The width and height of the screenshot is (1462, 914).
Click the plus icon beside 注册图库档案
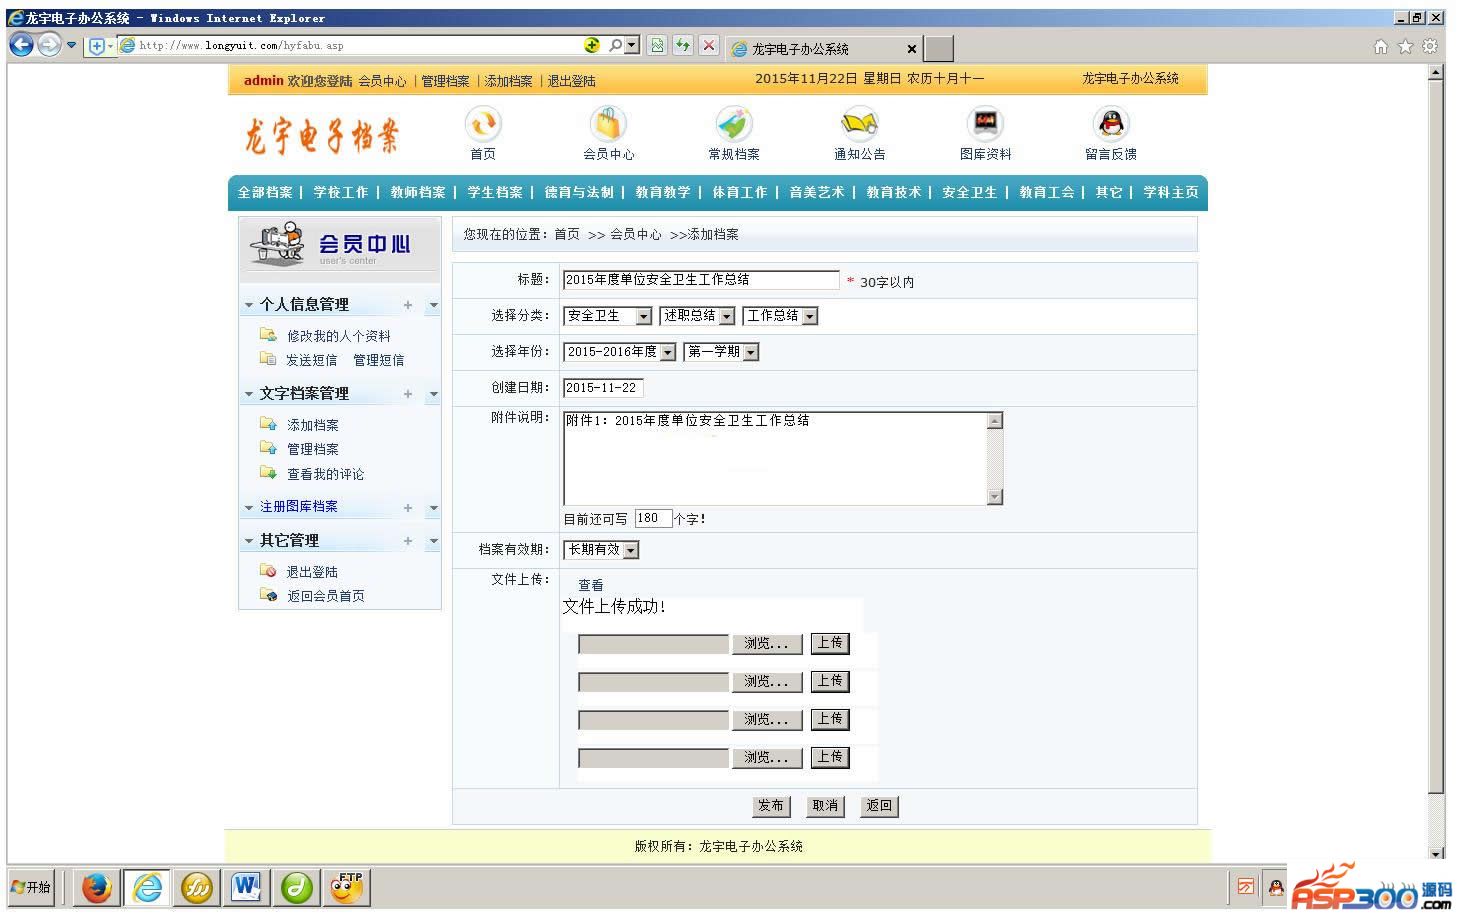[x=408, y=508]
